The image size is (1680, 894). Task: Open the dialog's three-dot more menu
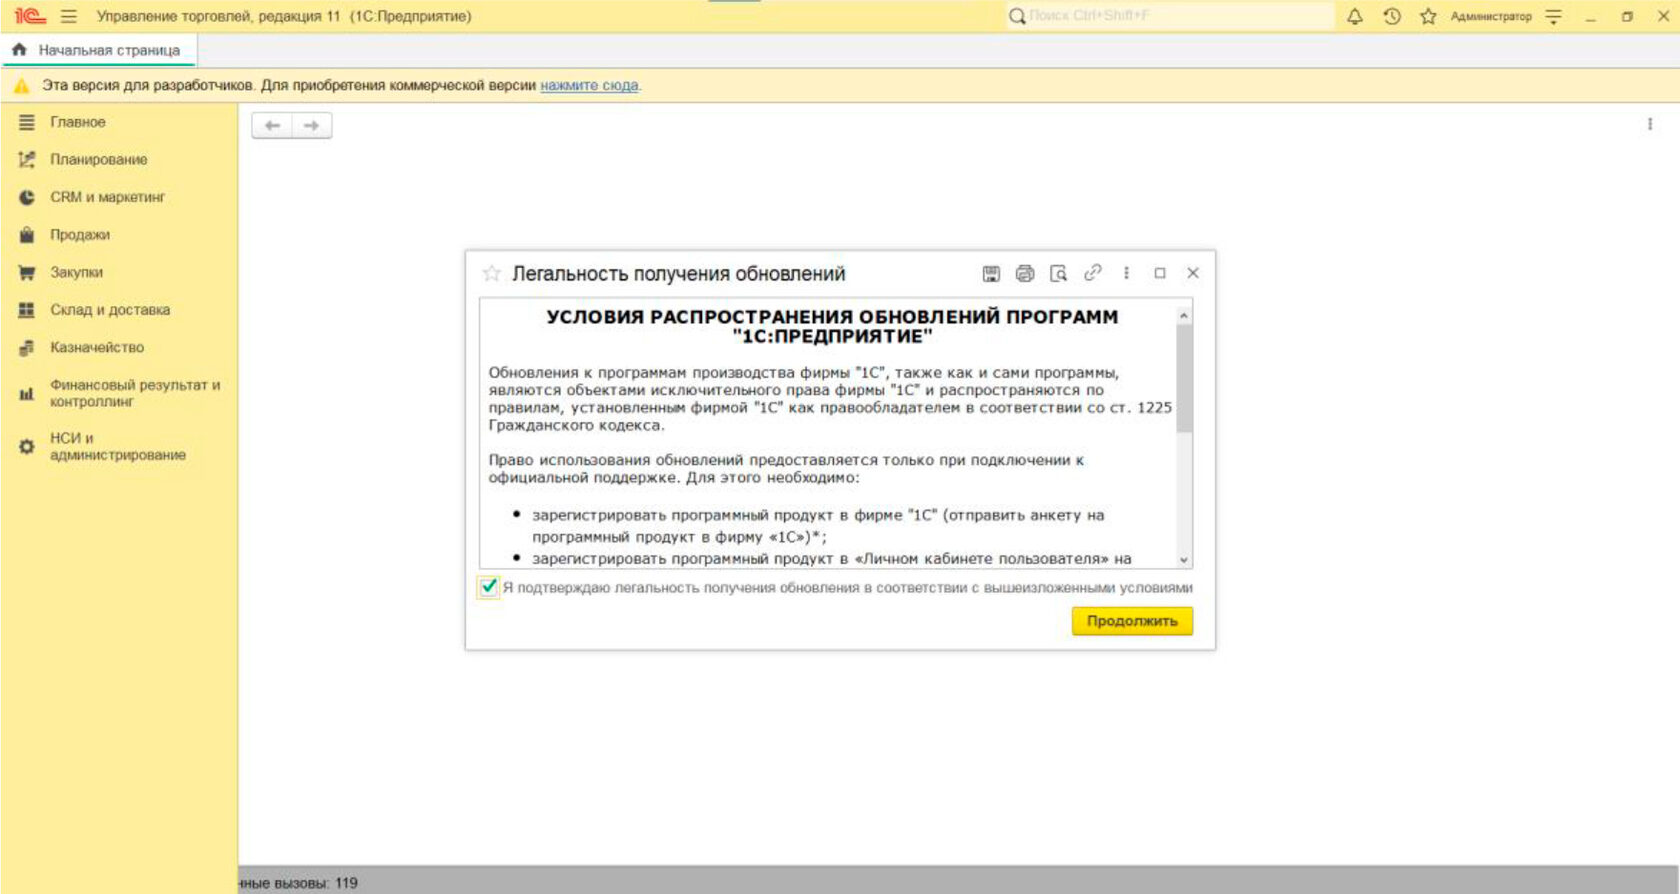point(1126,273)
